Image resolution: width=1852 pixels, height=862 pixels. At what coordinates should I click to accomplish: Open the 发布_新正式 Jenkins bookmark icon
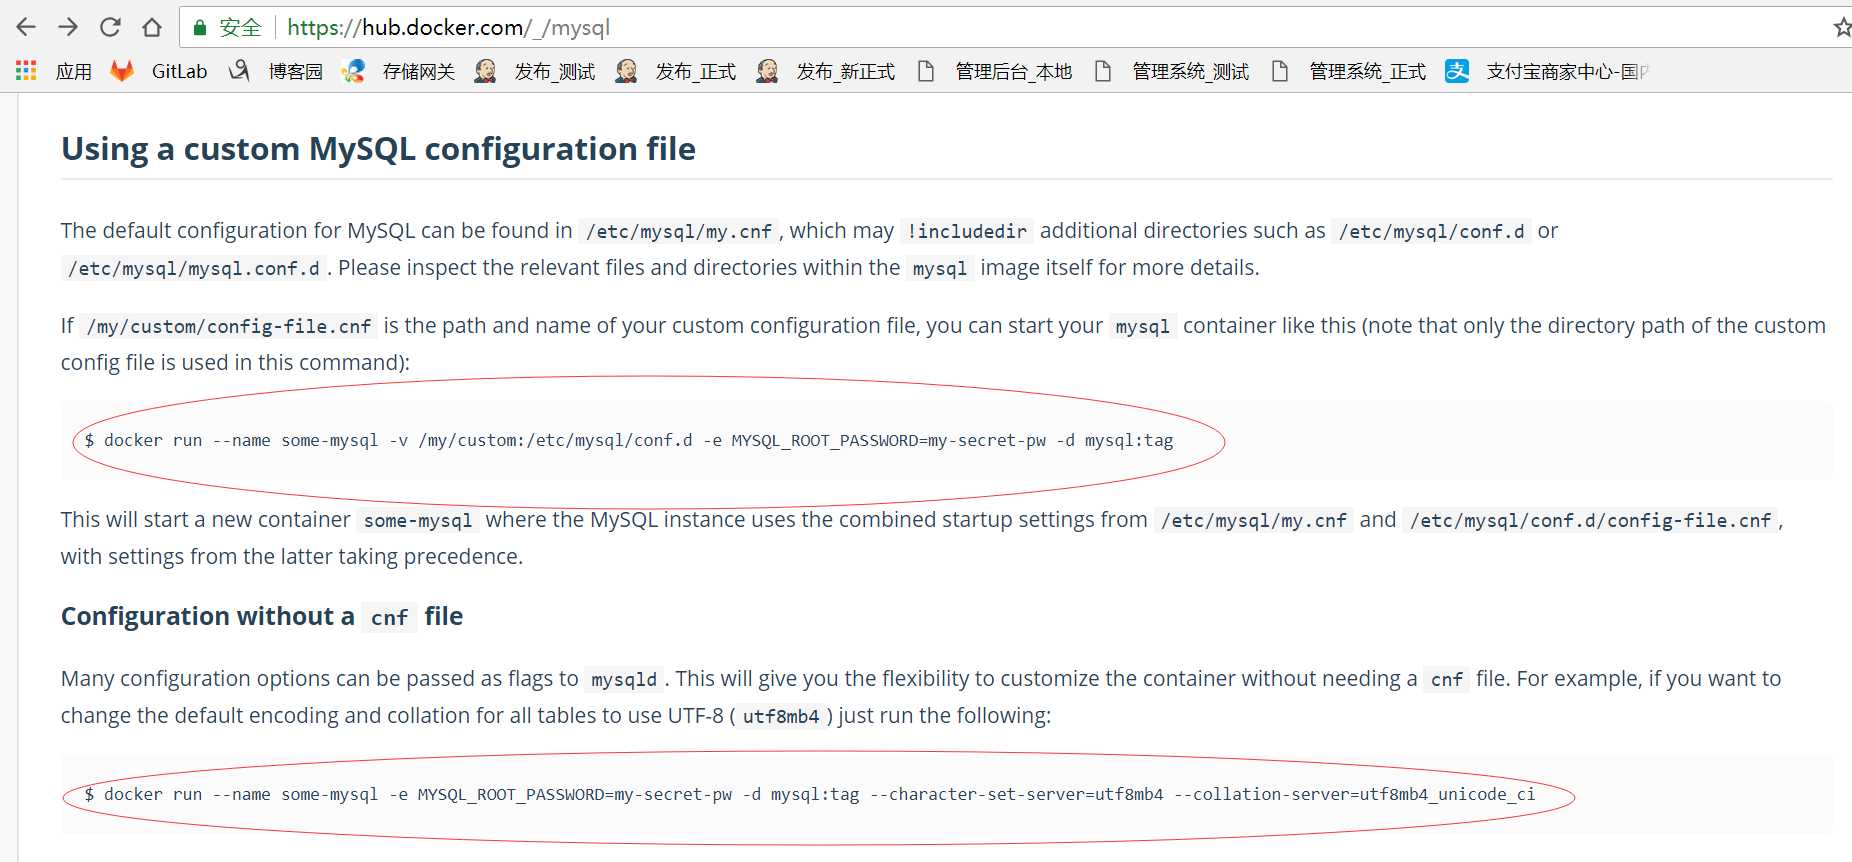(x=767, y=71)
